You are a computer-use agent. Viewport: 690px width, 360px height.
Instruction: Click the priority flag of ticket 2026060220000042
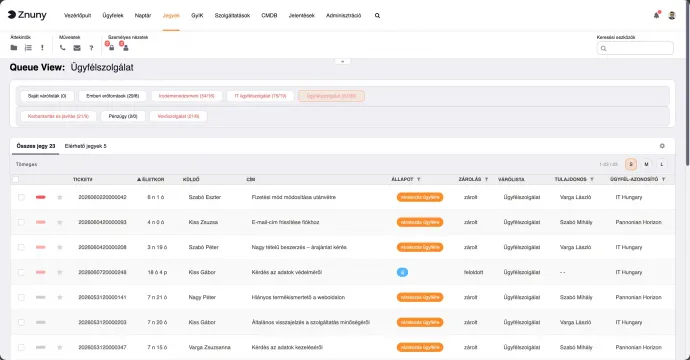[x=40, y=197]
